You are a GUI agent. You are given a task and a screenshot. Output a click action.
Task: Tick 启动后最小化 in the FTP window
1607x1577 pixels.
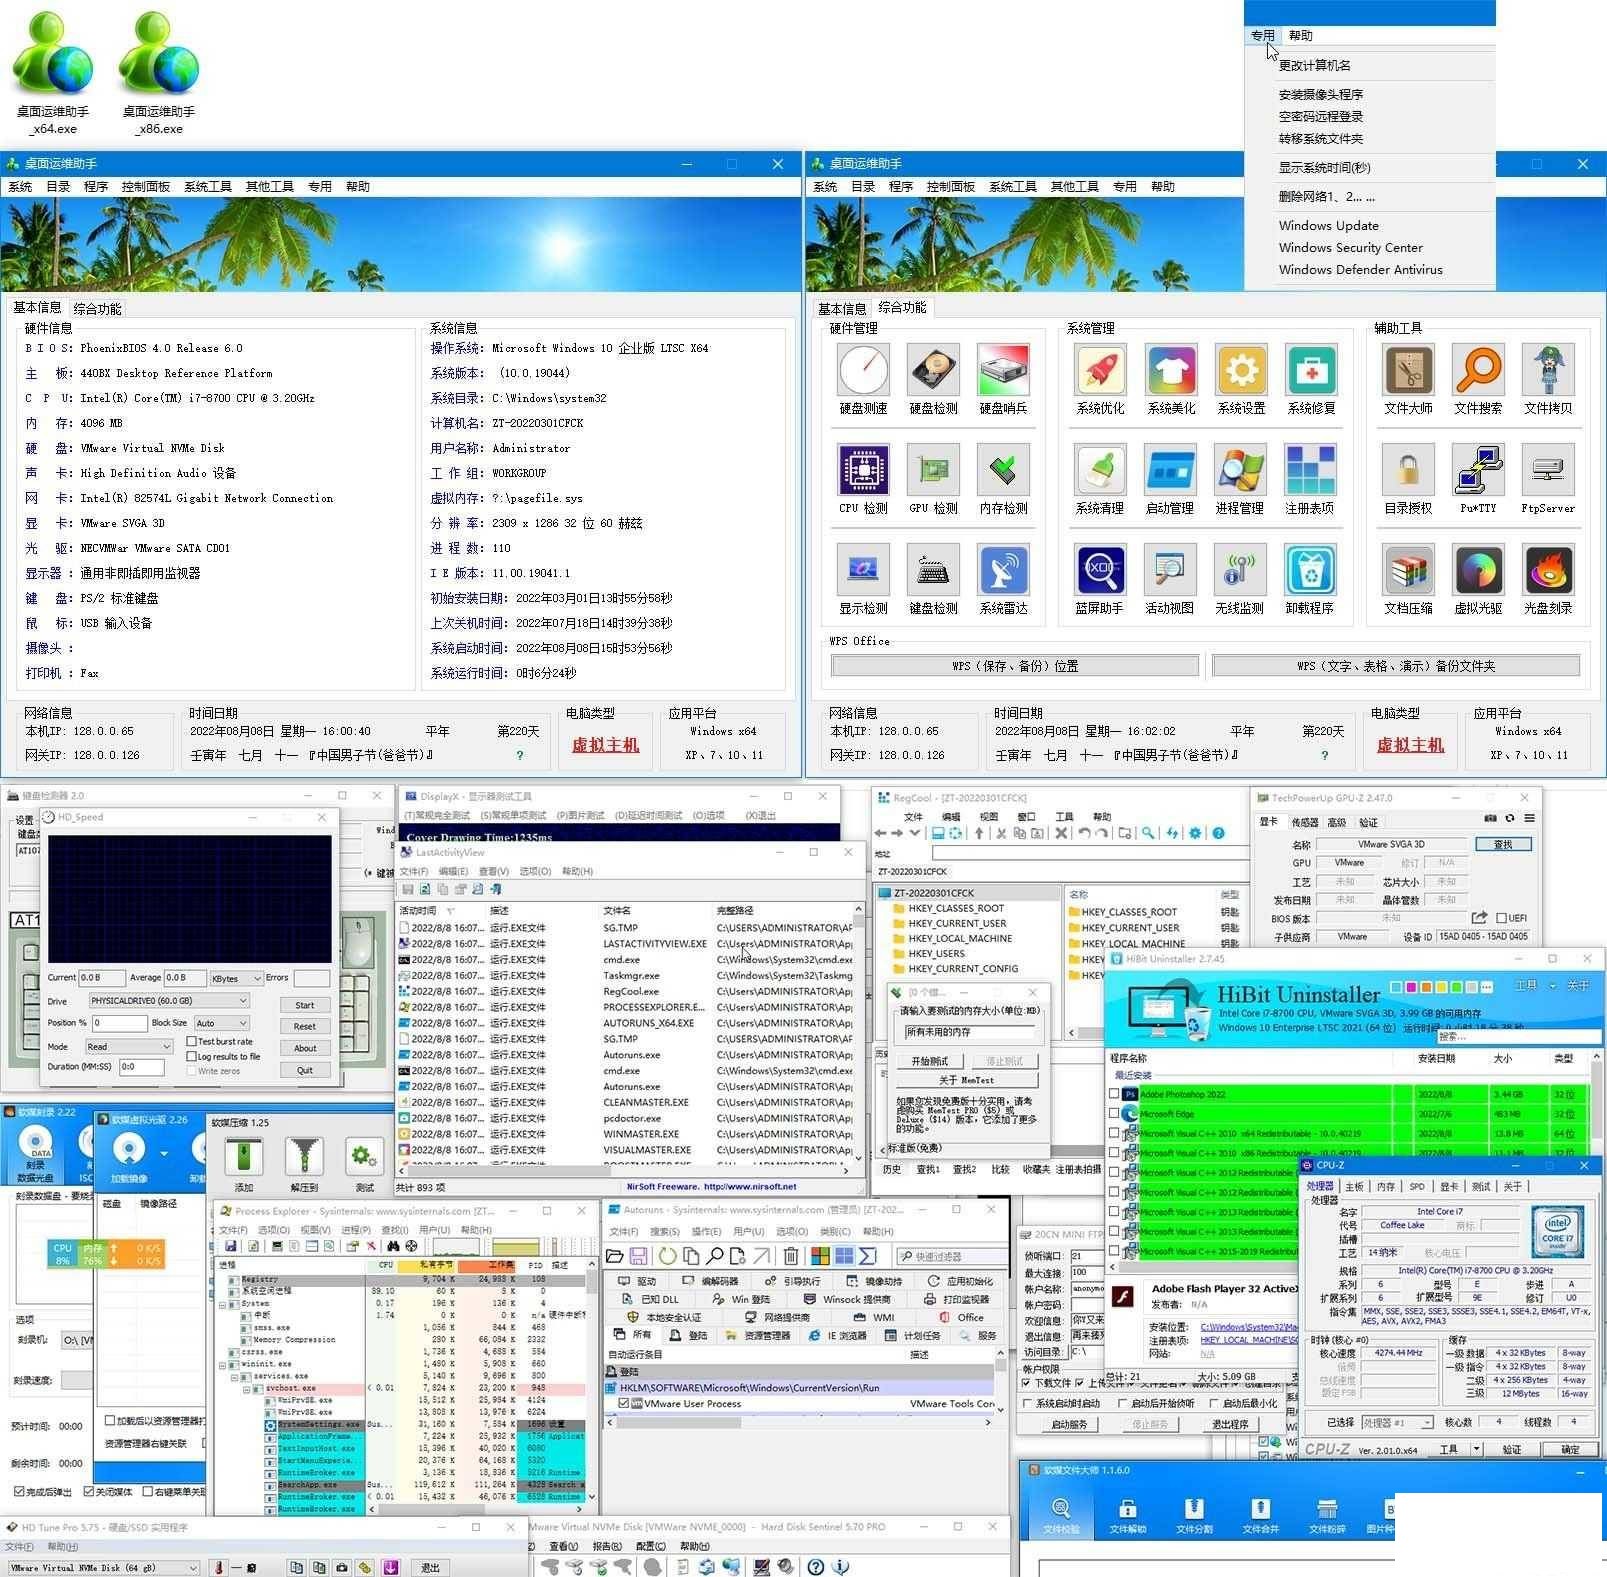pyautogui.click(x=1215, y=1403)
